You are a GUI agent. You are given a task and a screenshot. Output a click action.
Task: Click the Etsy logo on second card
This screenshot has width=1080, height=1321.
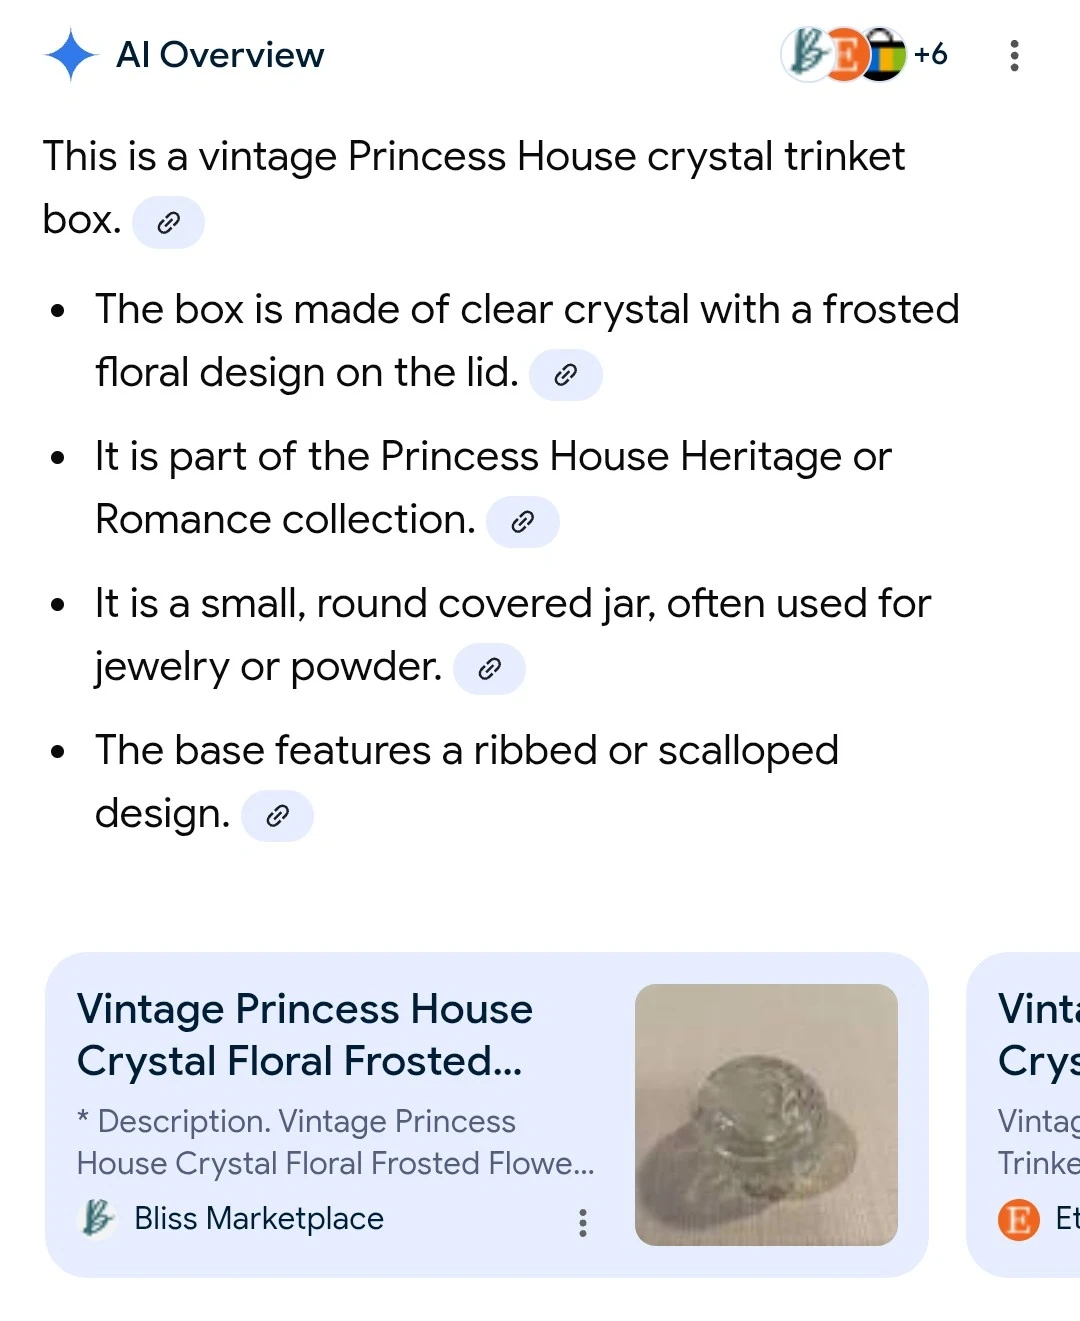(x=1019, y=1219)
